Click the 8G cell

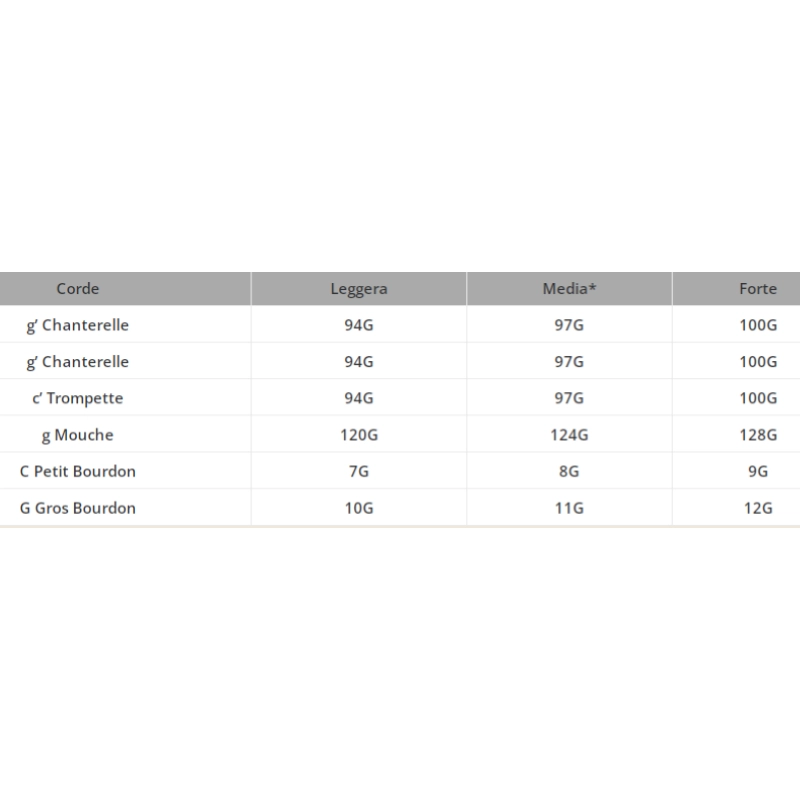coord(569,471)
